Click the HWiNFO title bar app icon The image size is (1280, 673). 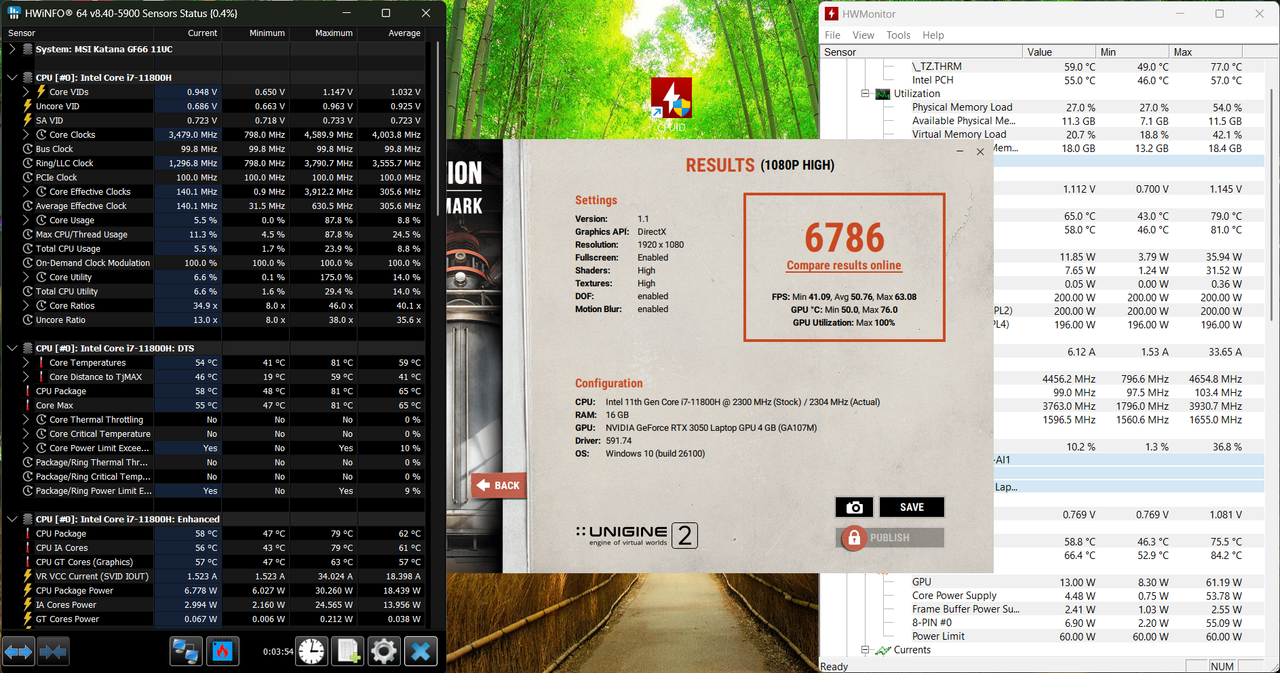pos(16,13)
